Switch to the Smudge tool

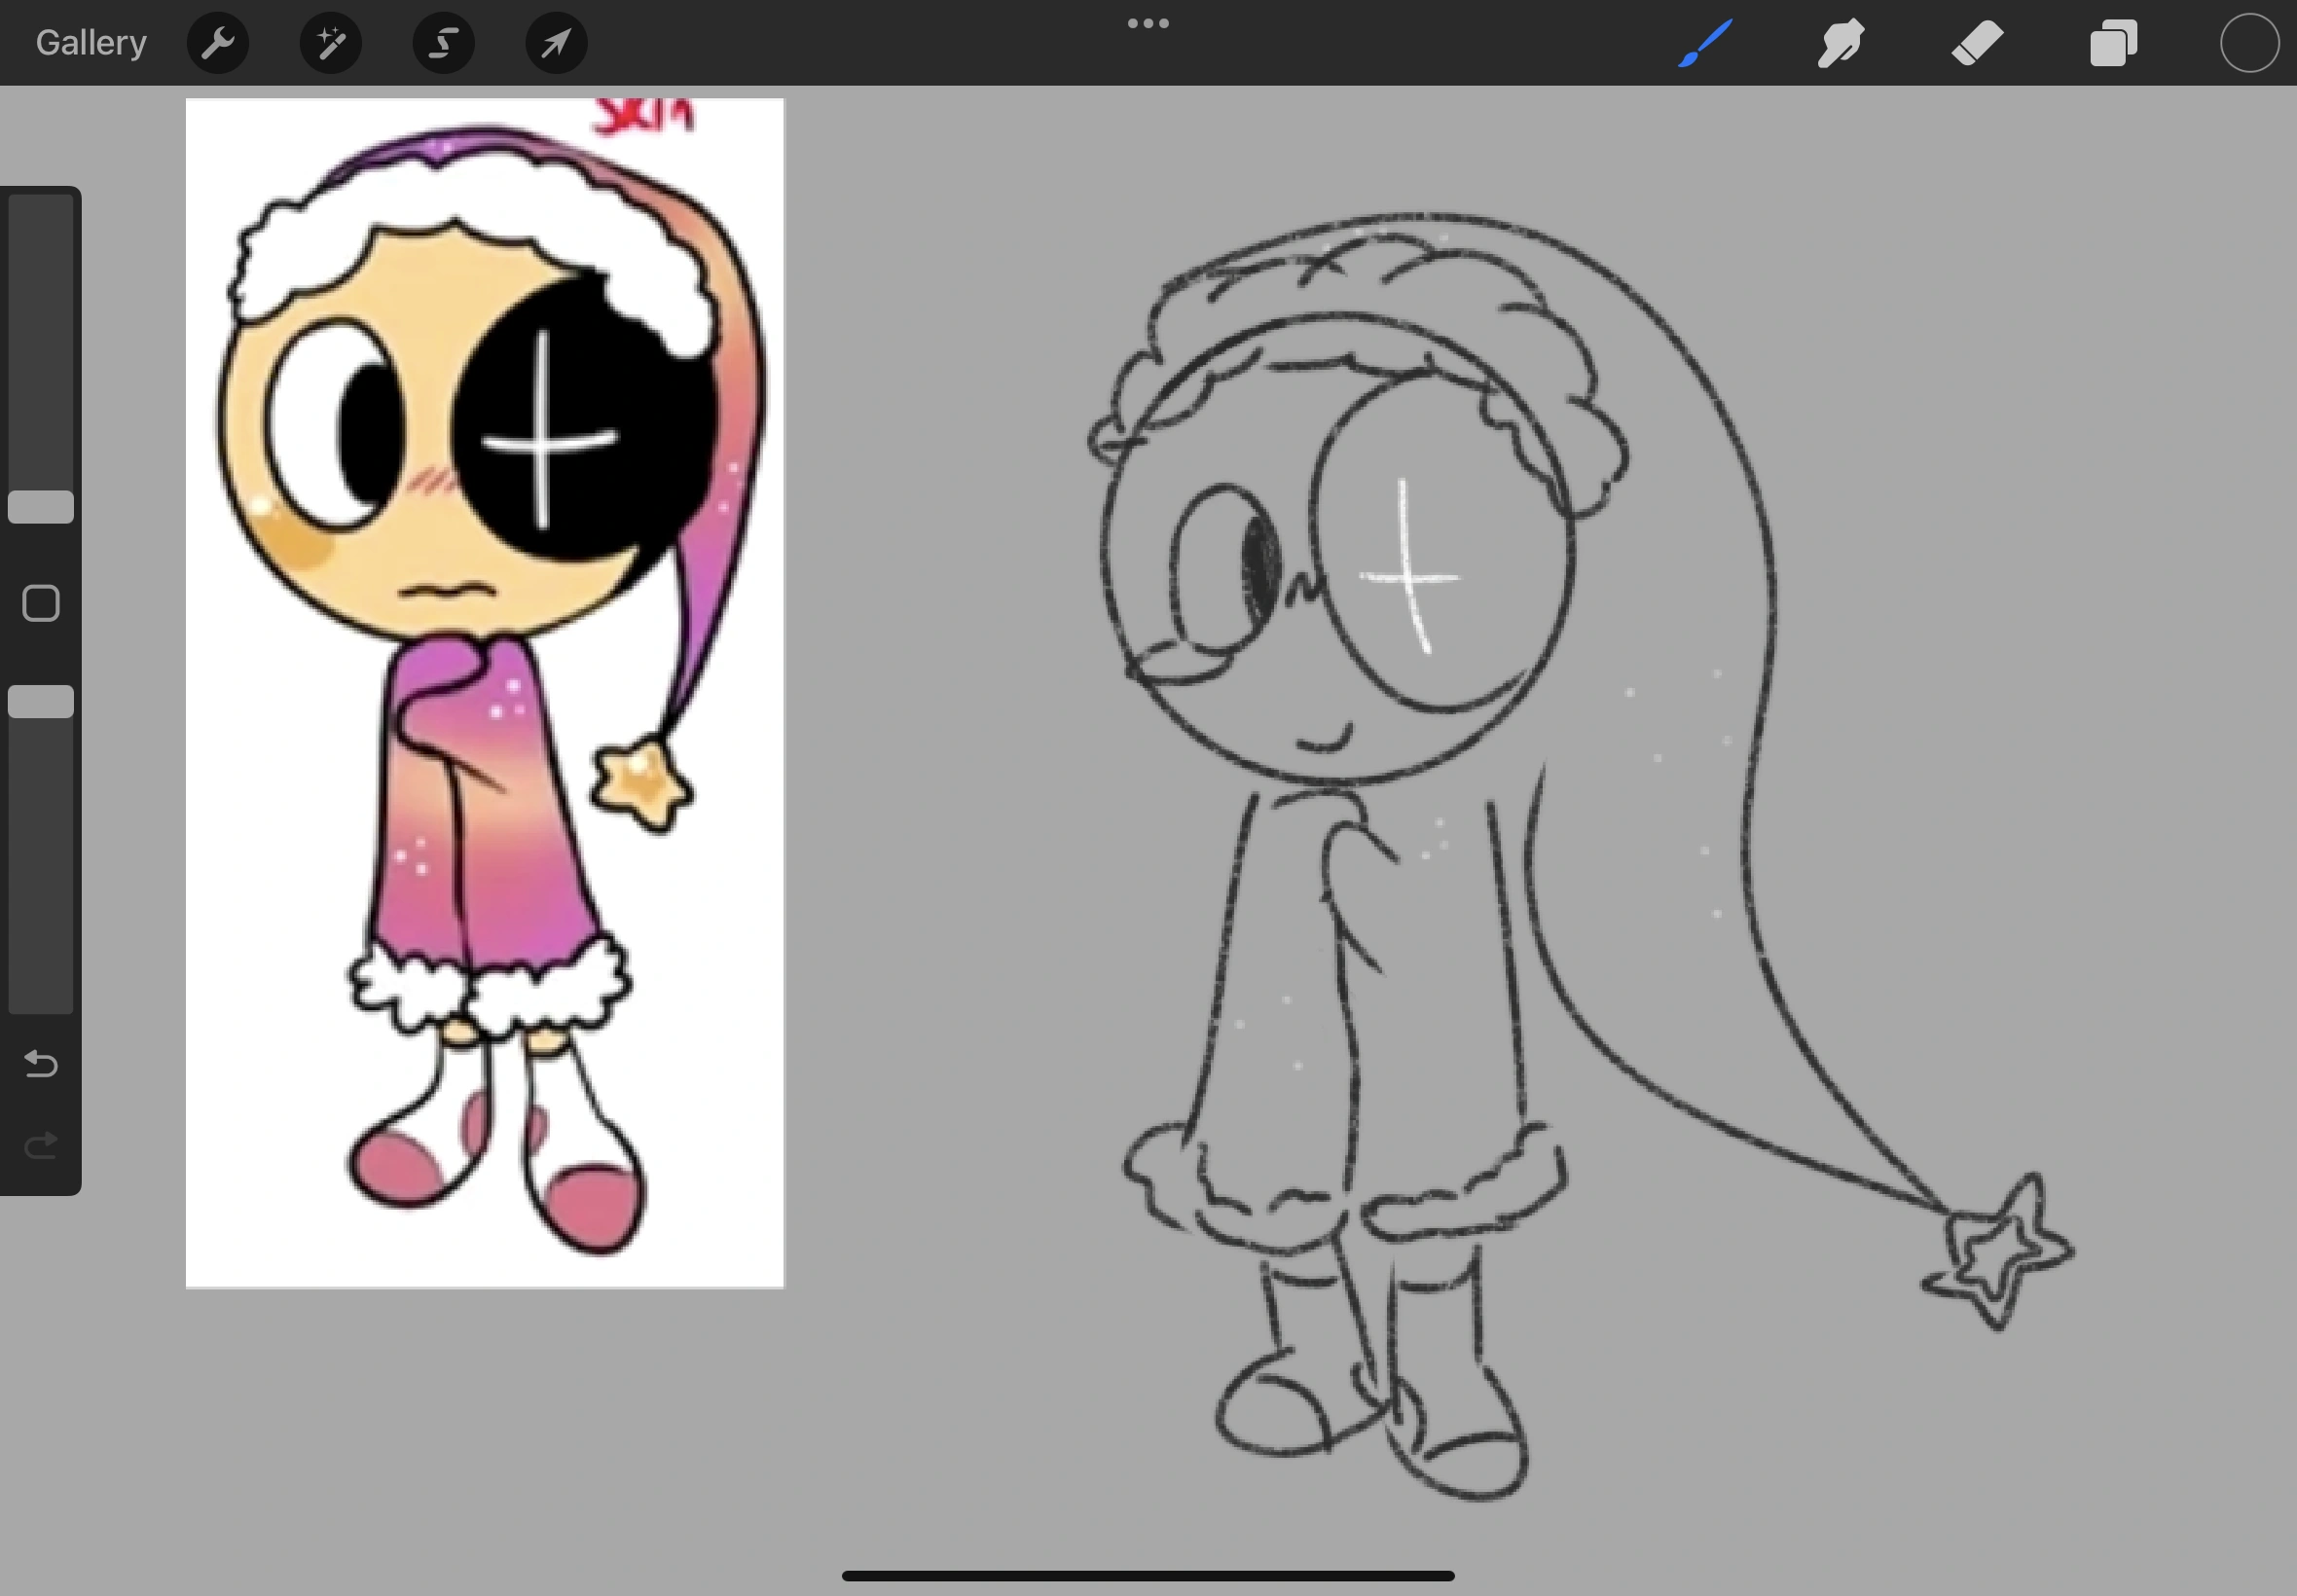coord(1841,42)
